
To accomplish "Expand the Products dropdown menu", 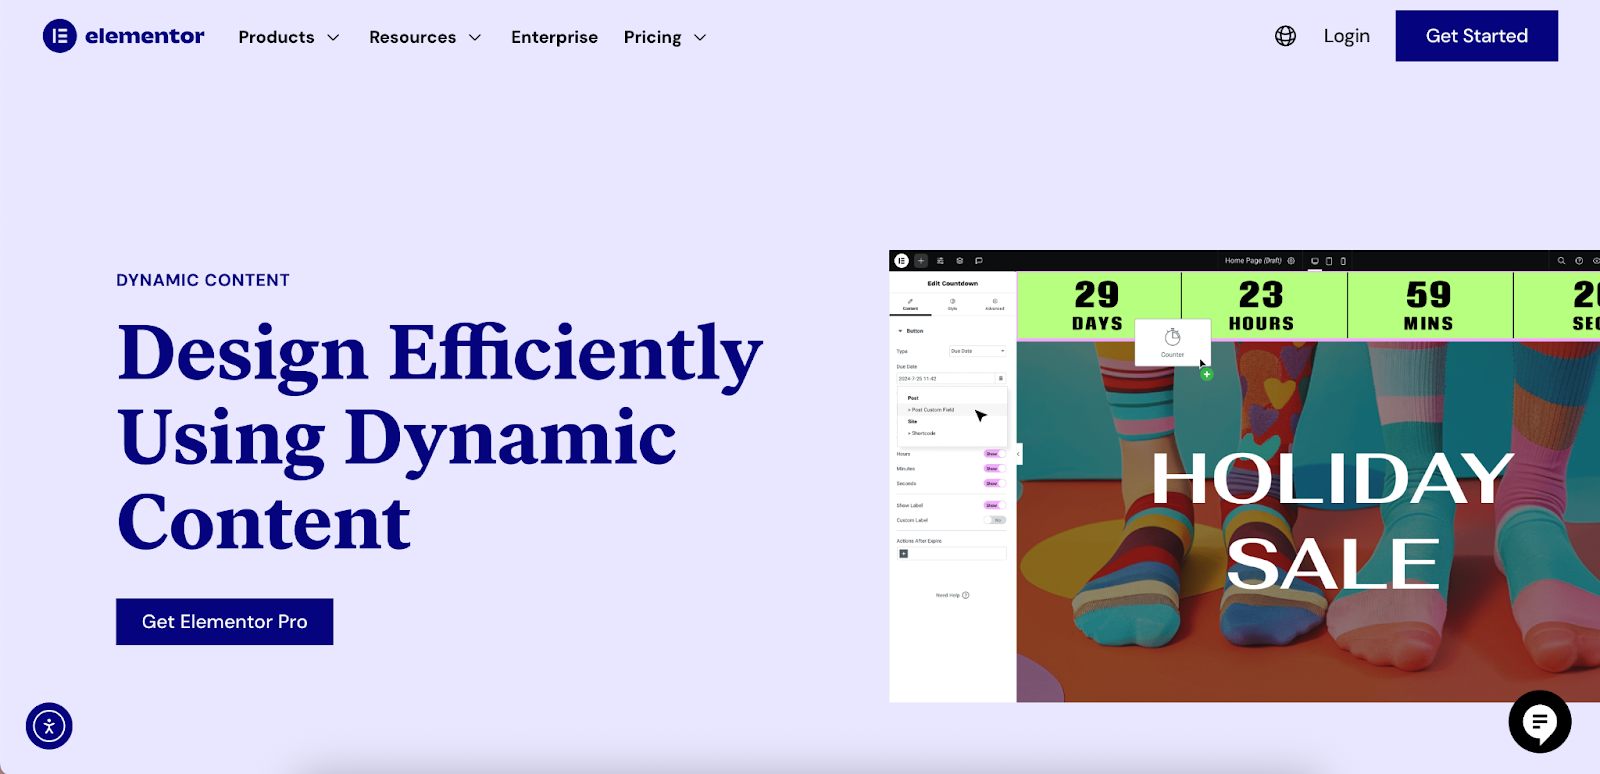I will pos(289,37).
